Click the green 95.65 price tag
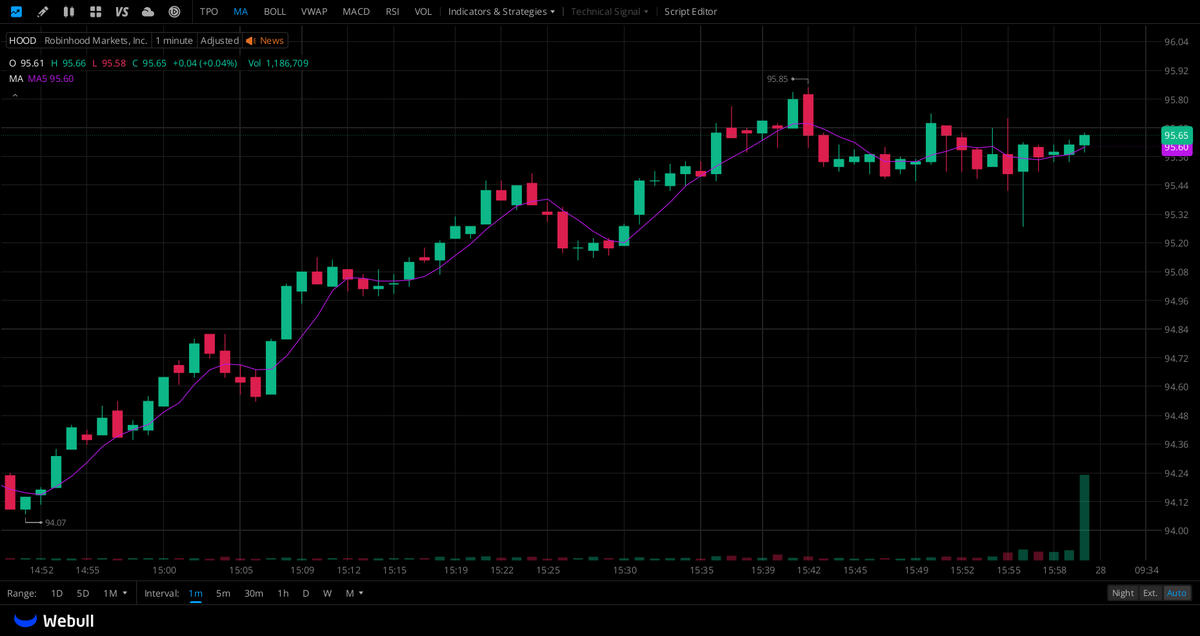 [1176, 135]
